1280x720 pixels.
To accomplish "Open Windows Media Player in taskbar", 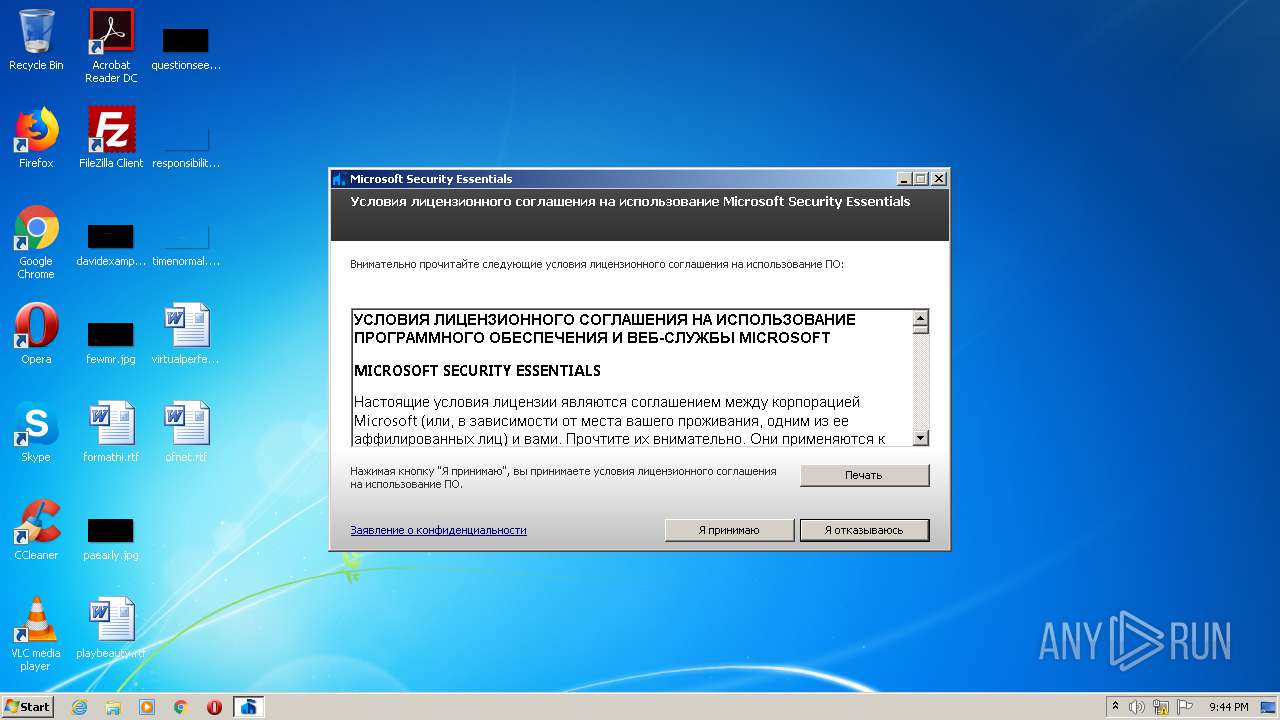I will (147, 707).
